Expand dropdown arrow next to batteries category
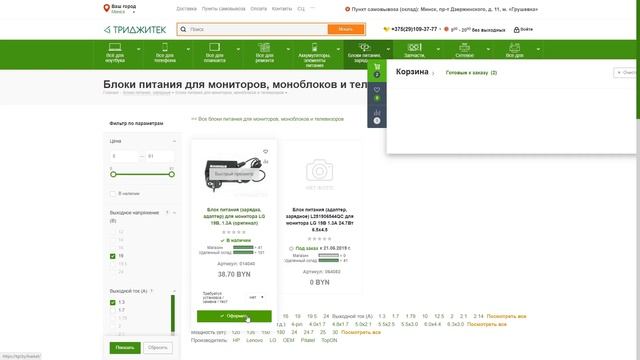The height and width of the screenshot is (360, 640). click(338, 49)
